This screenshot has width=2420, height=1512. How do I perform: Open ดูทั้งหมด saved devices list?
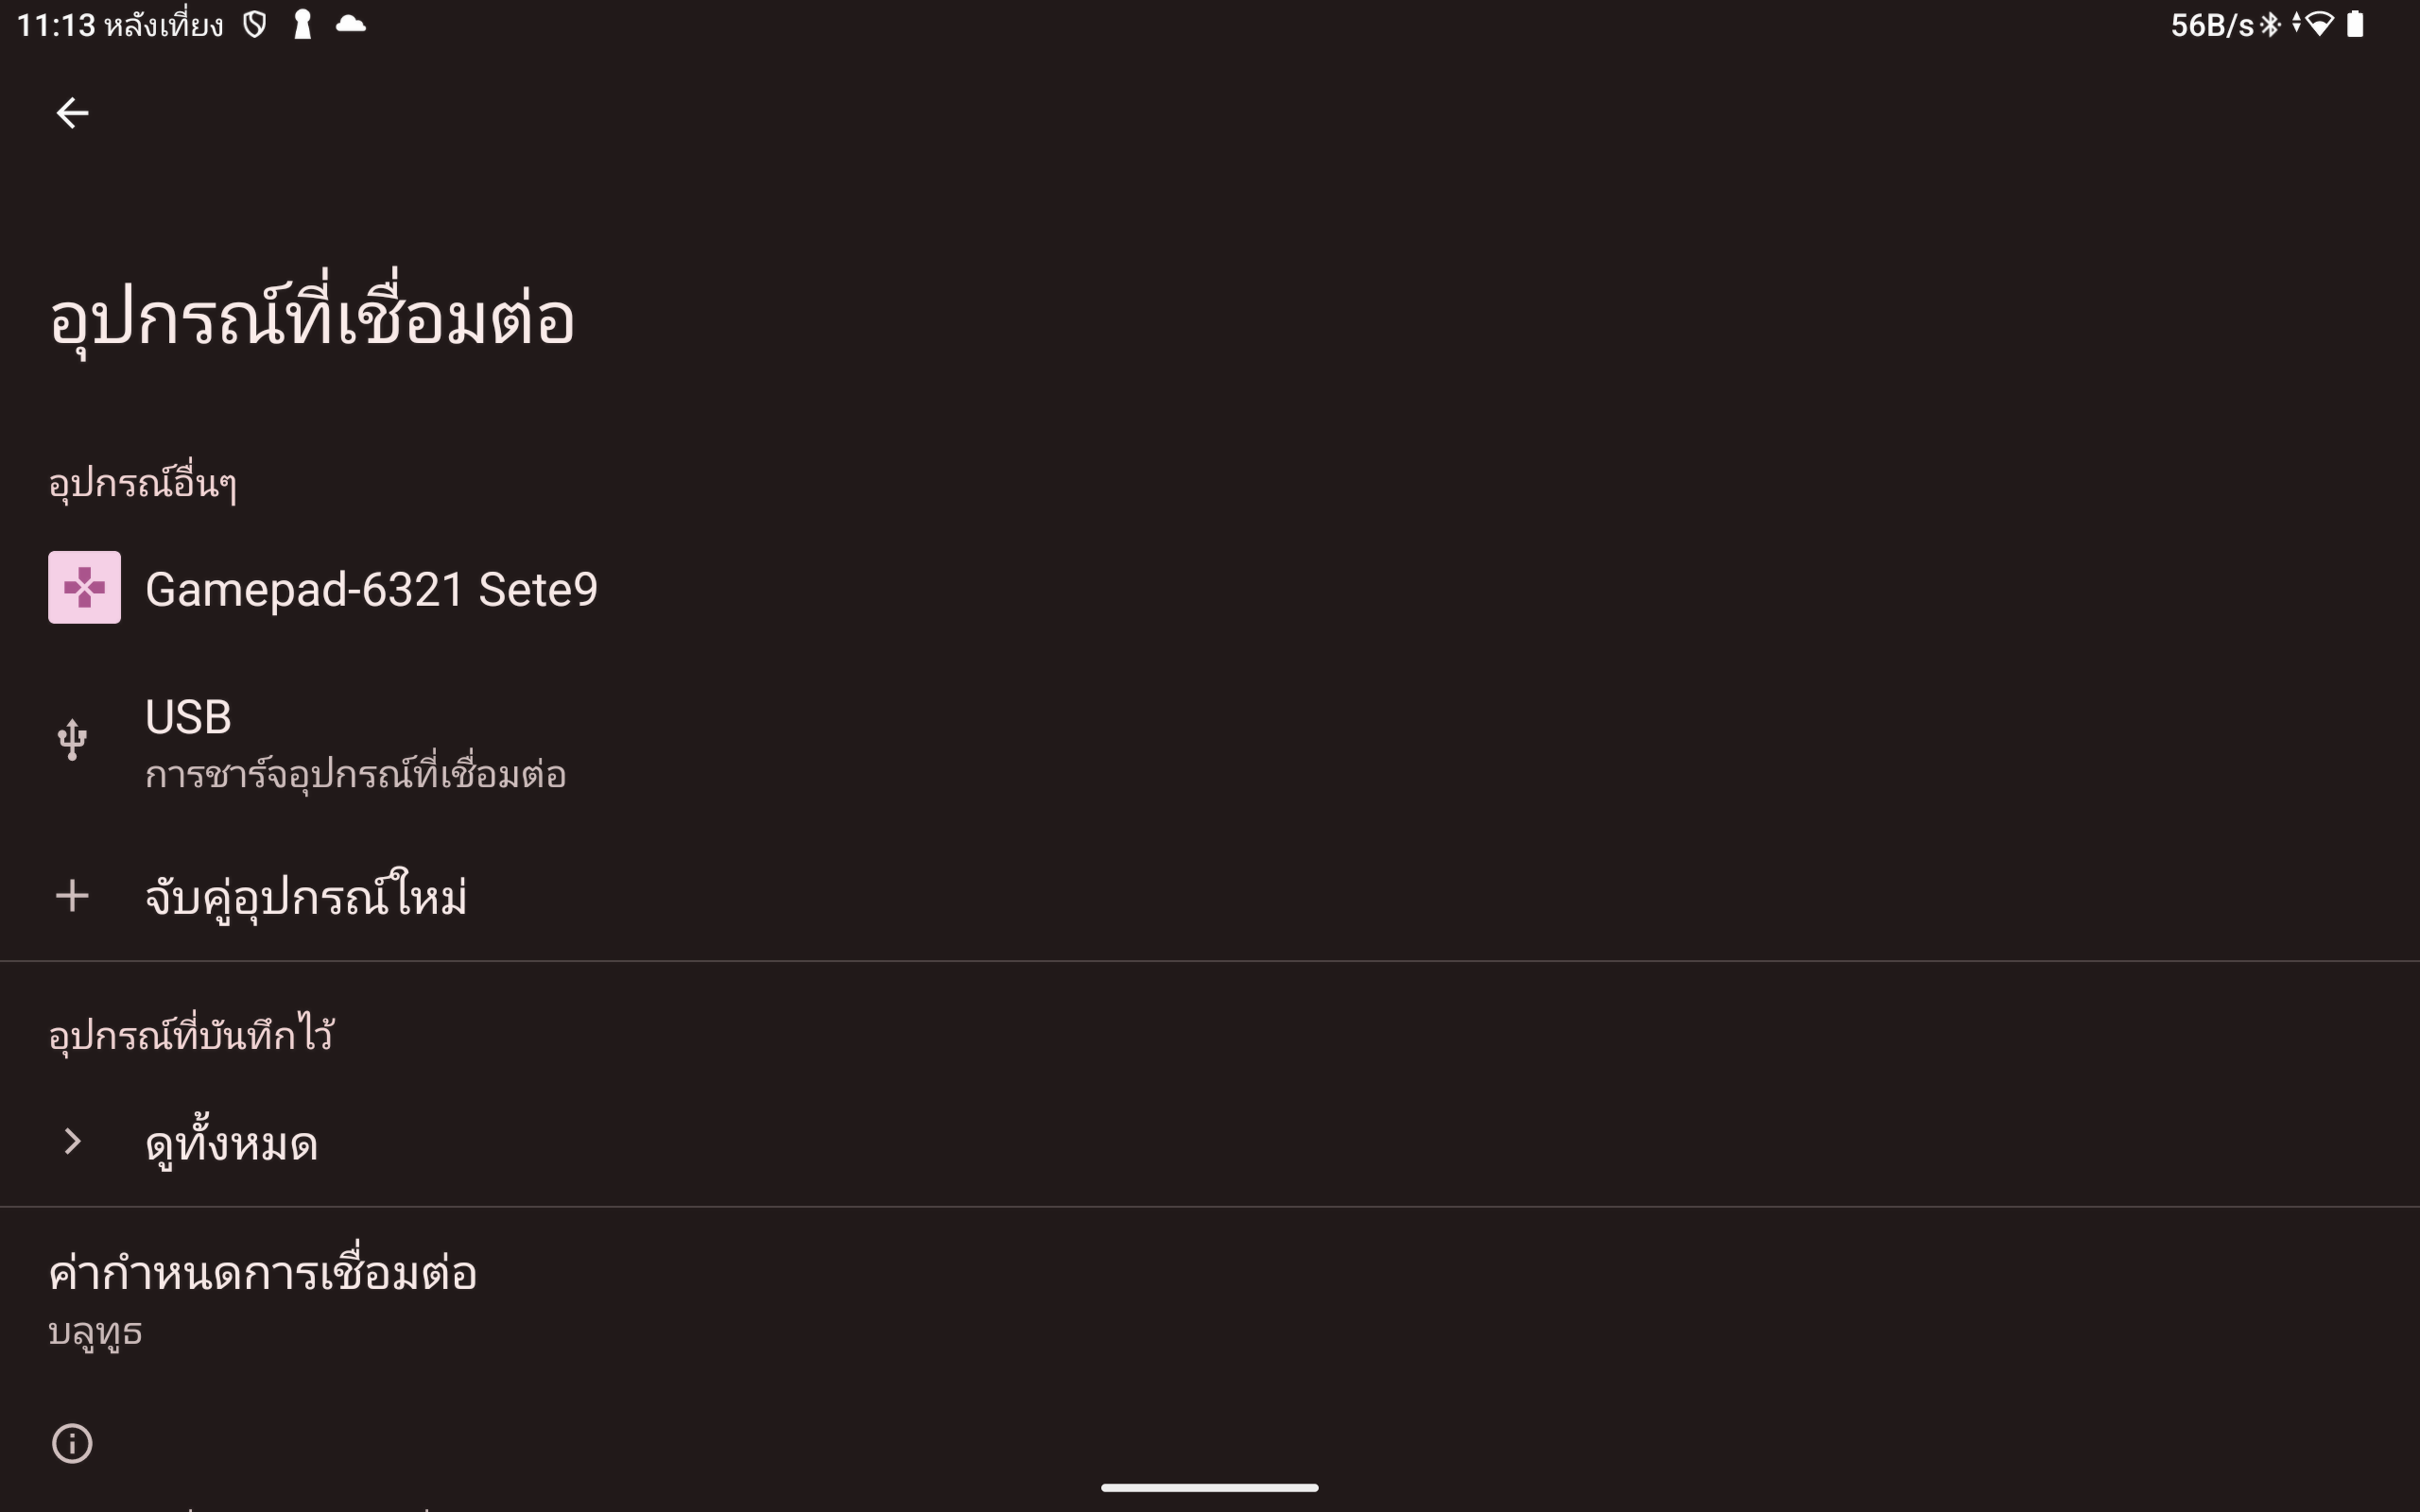click(231, 1143)
